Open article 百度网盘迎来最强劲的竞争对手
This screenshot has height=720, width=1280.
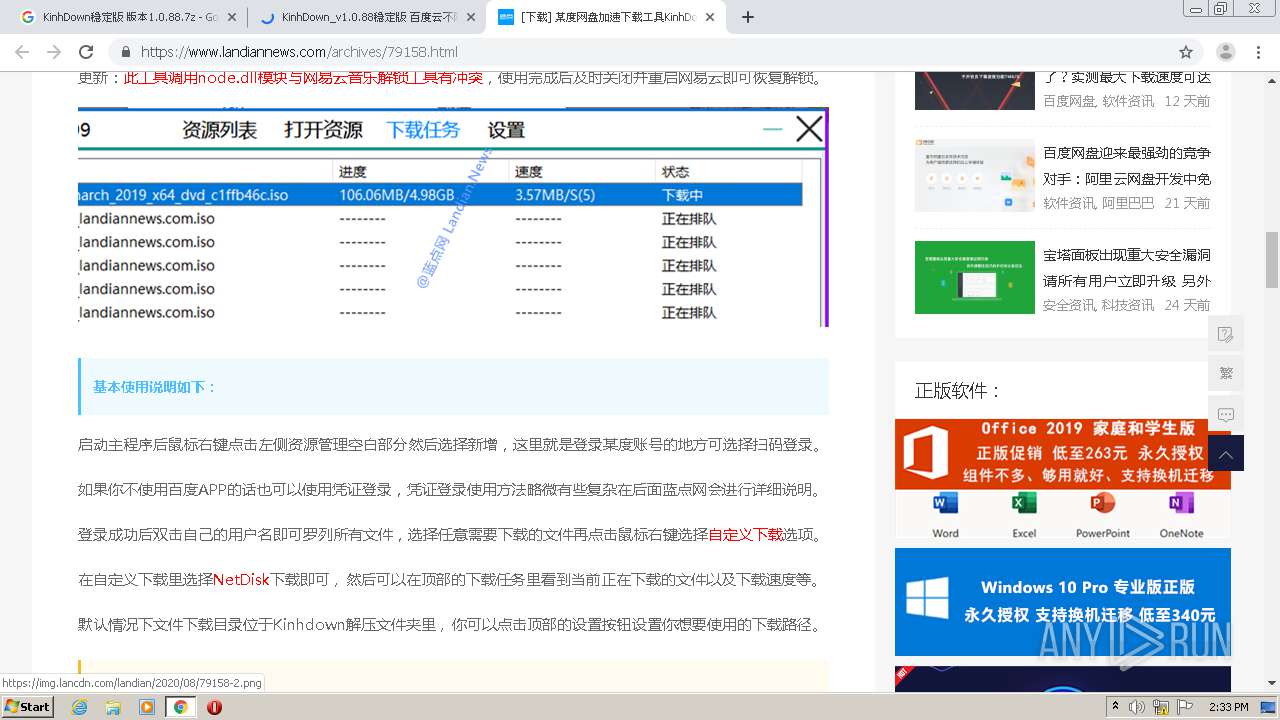click(x=1127, y=166)
